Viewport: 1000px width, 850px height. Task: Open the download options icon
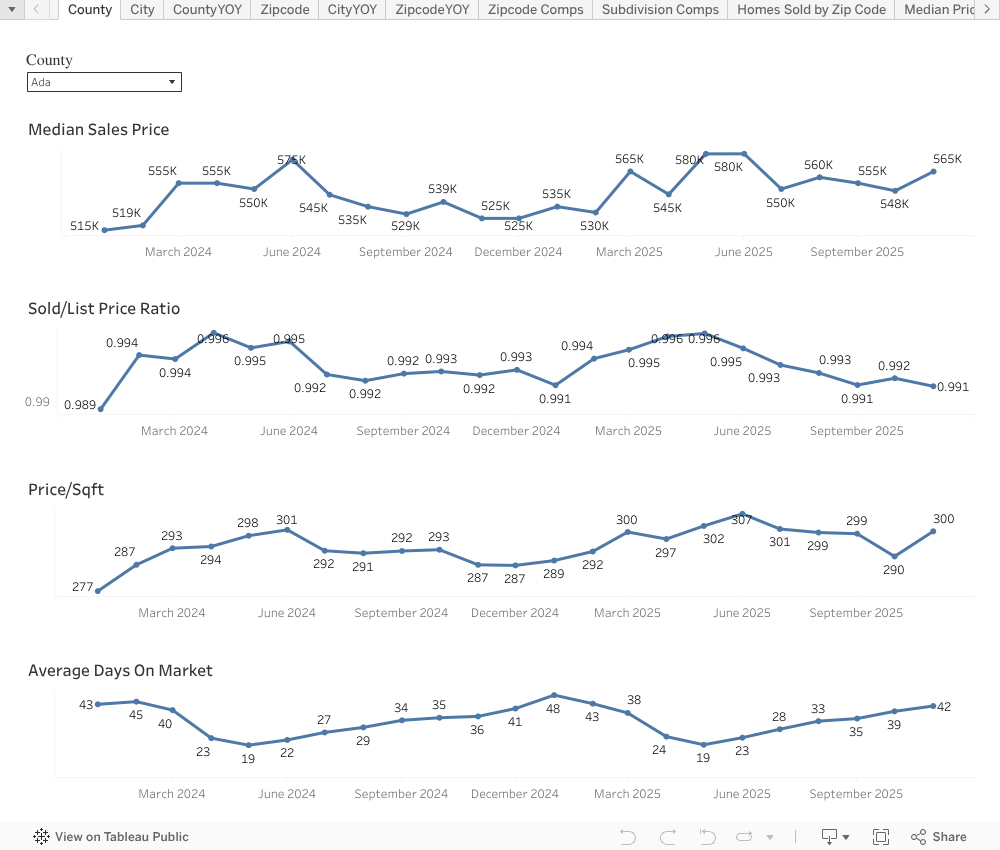click(829, 837)
